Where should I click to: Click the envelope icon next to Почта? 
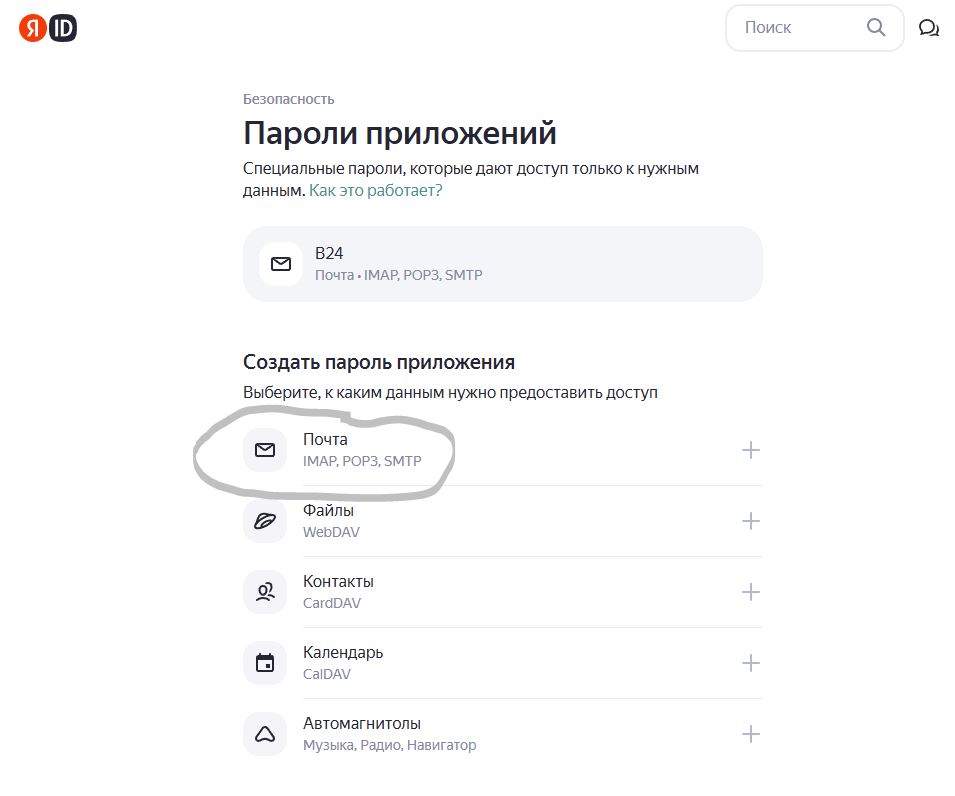click(x=264, y=450)
